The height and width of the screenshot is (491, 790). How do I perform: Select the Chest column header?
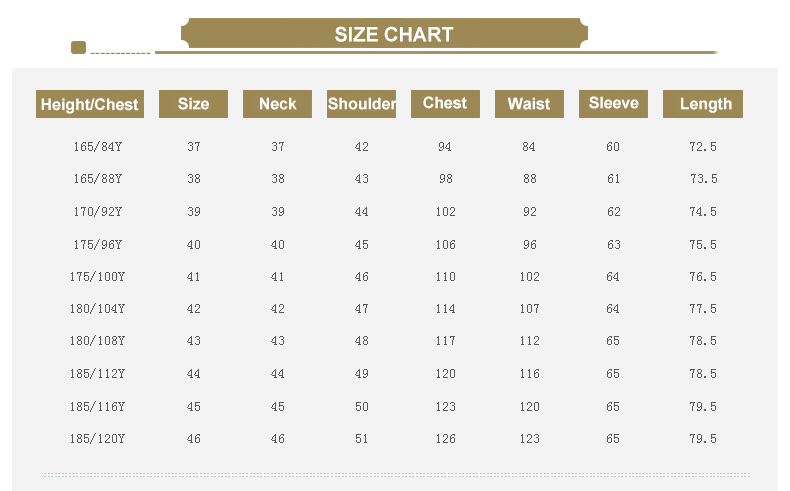pos(445,104)
